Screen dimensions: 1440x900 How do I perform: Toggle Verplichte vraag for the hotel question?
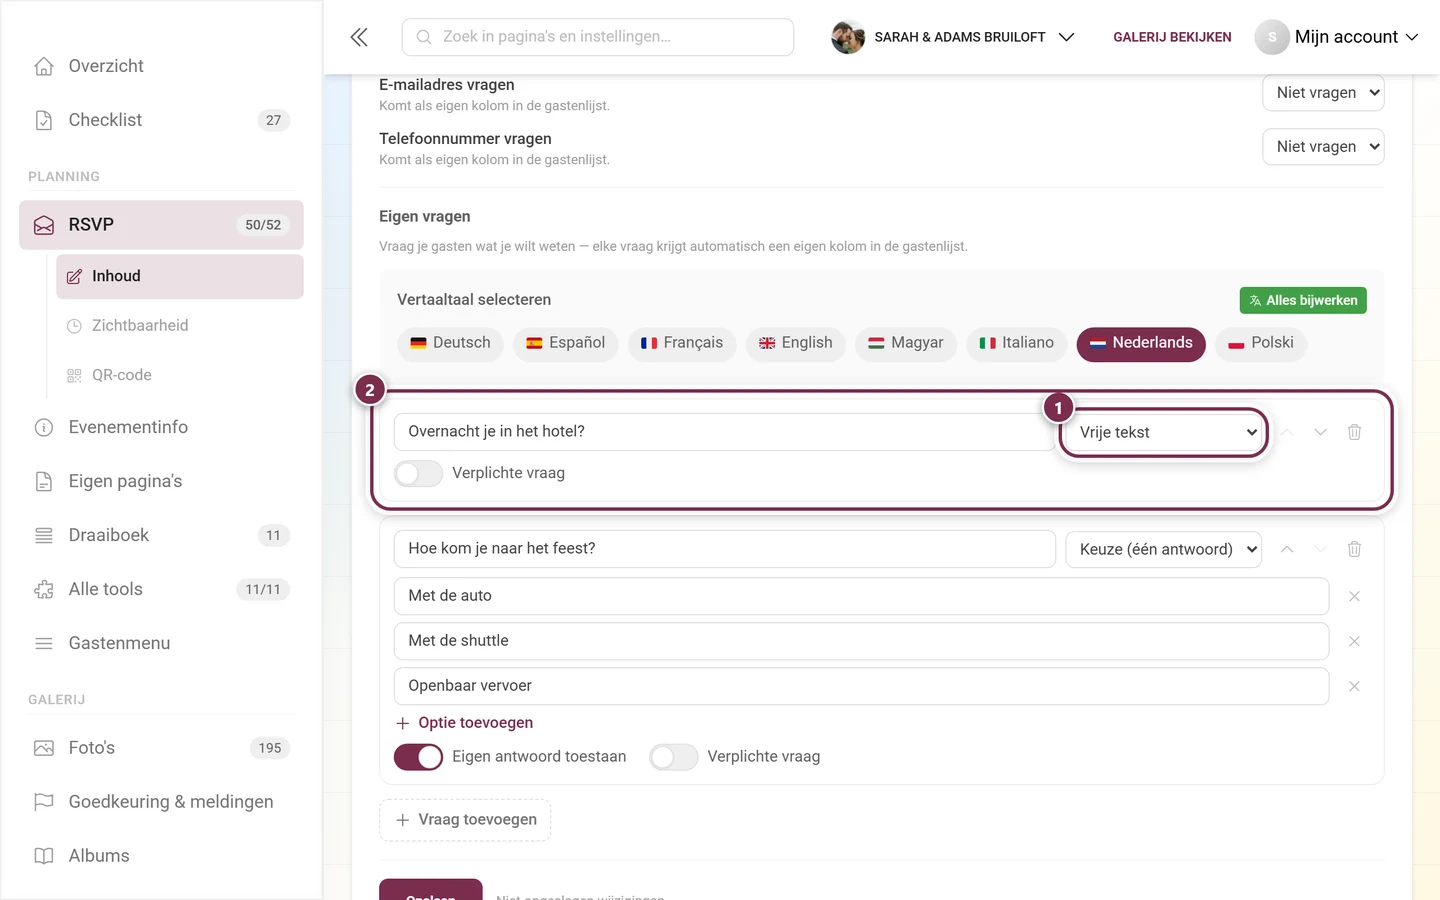point(418,473)
